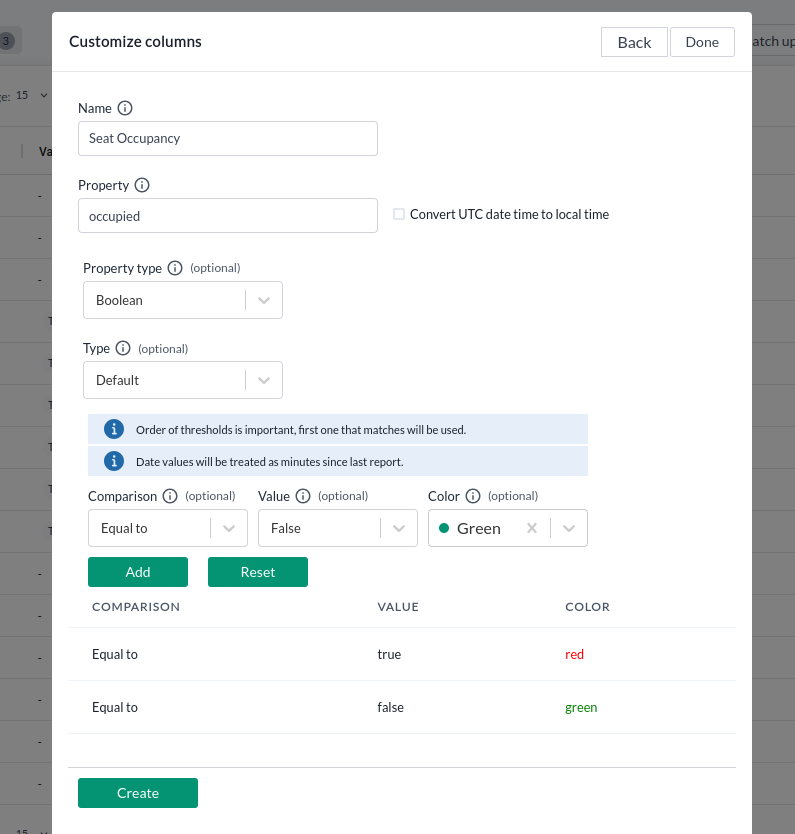
Task: Click the info icon next to Name
Action: click(x=125, y=108)
